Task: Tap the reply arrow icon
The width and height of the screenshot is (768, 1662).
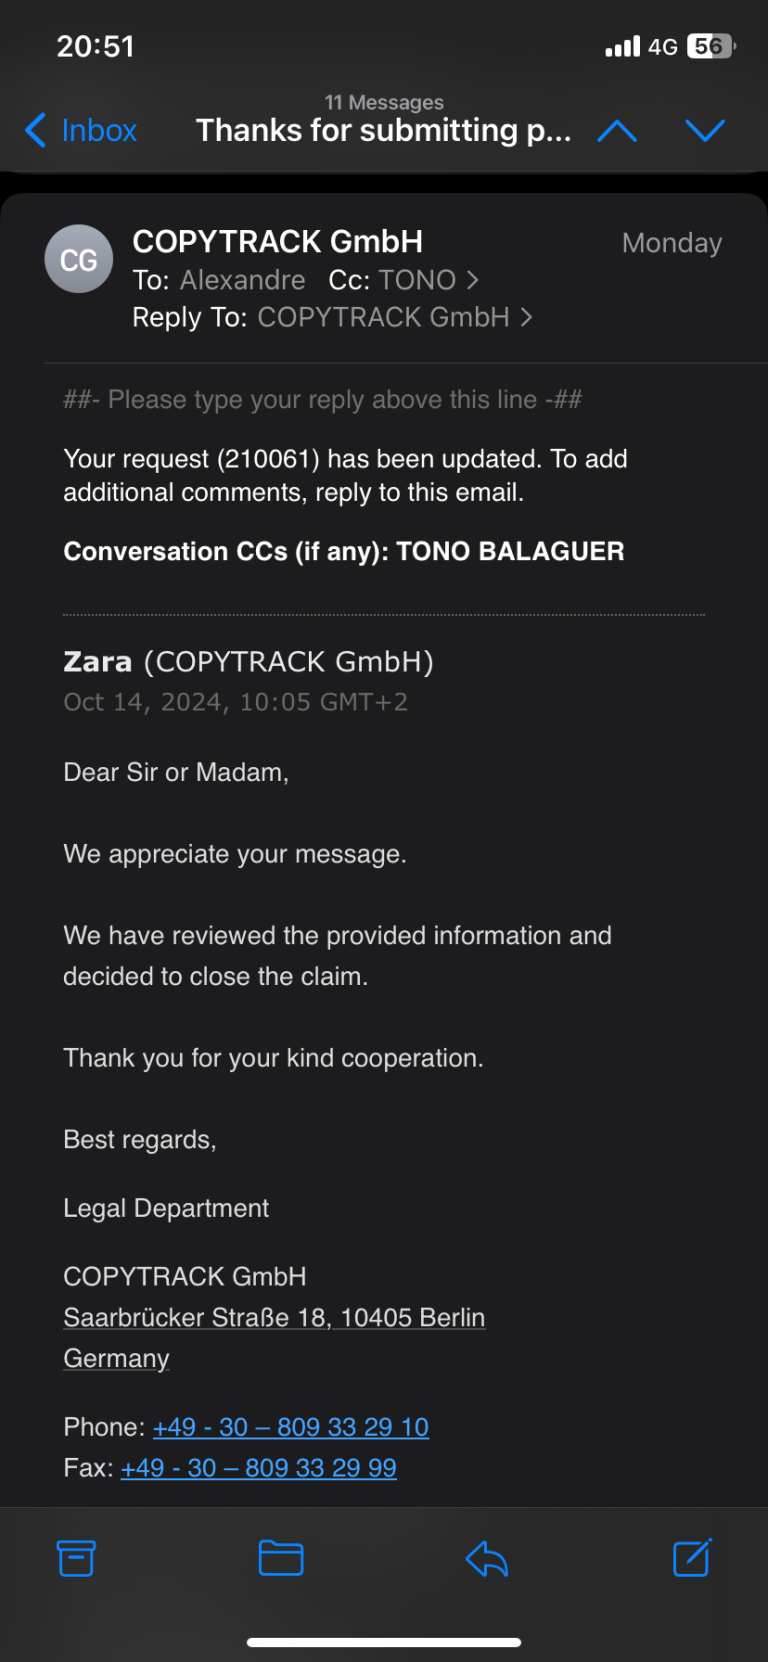Action: pos(486,1557)
